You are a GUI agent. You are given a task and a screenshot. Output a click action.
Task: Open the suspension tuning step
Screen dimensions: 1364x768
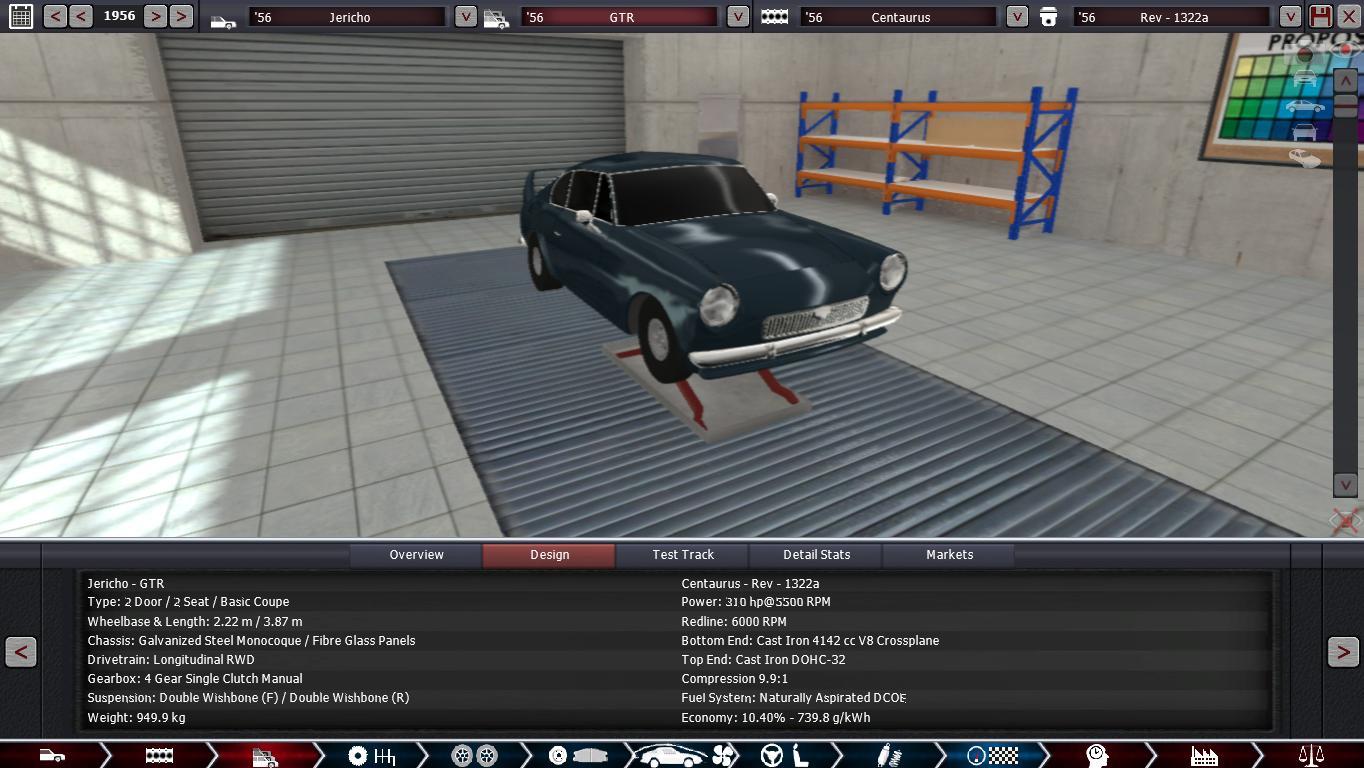point(889,755)
